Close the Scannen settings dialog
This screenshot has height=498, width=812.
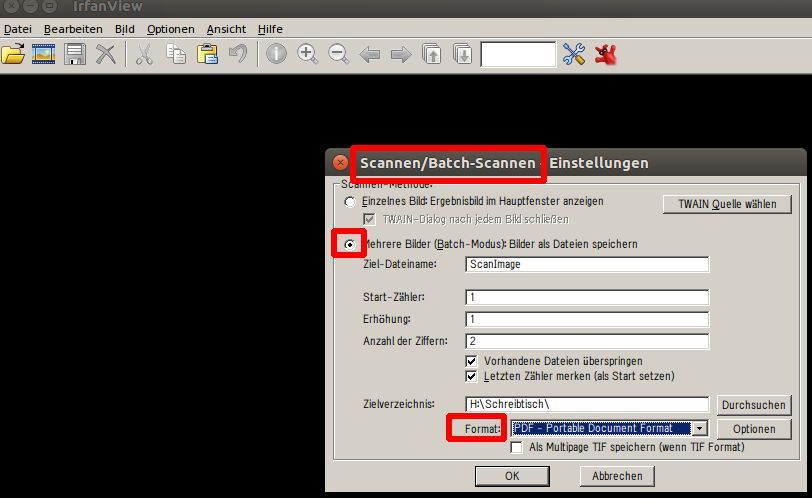click(340, 163)
